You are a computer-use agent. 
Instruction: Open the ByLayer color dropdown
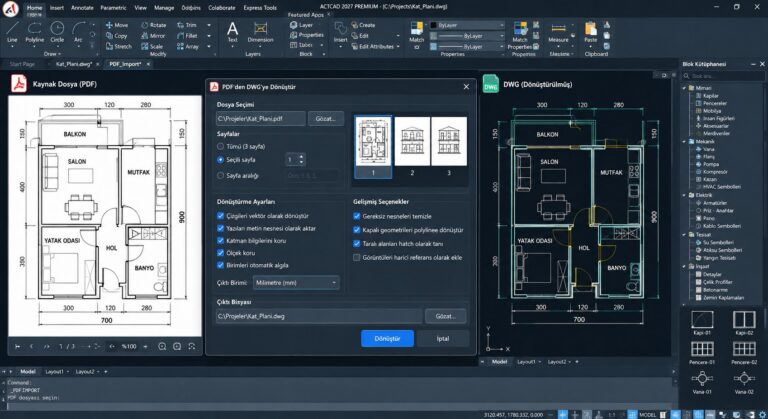pyautogui.click(x=467, y=25)
